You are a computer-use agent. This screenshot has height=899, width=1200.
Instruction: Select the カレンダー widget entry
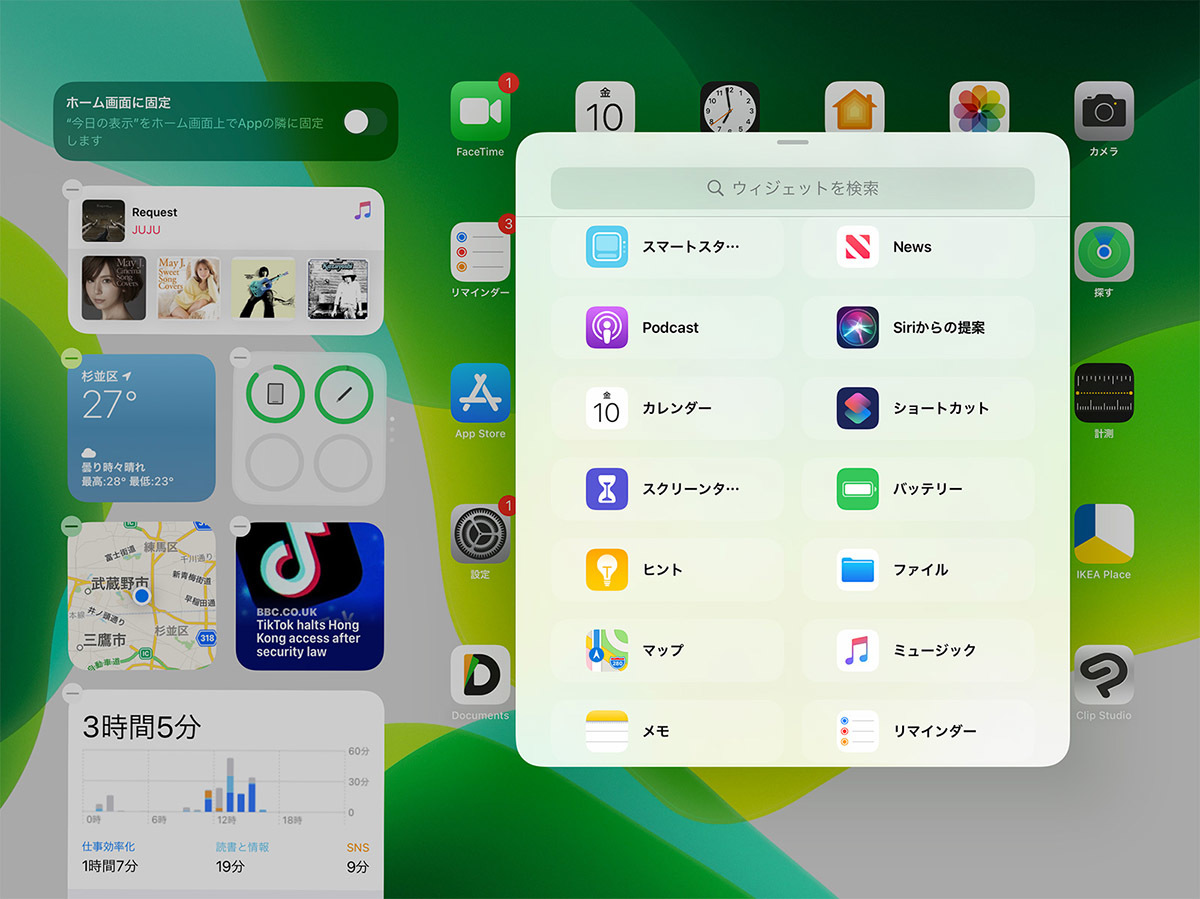(667, 409)
